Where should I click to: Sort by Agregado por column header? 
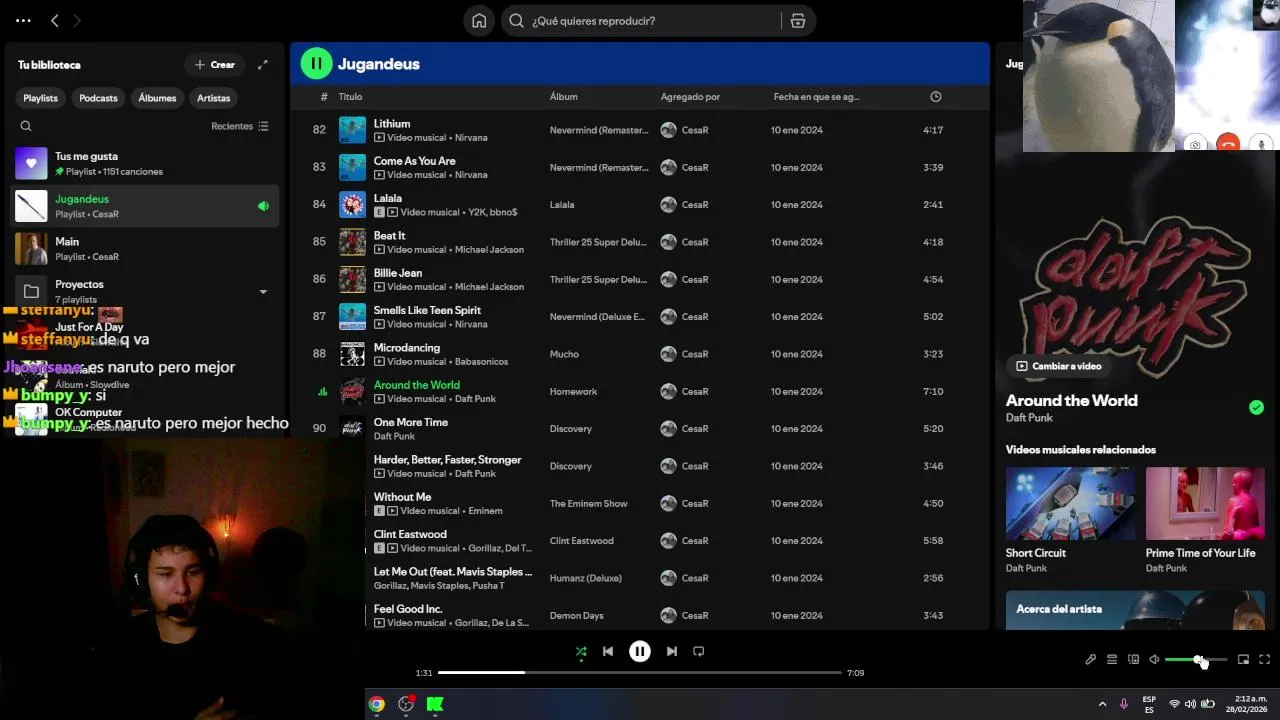[690, 97]
